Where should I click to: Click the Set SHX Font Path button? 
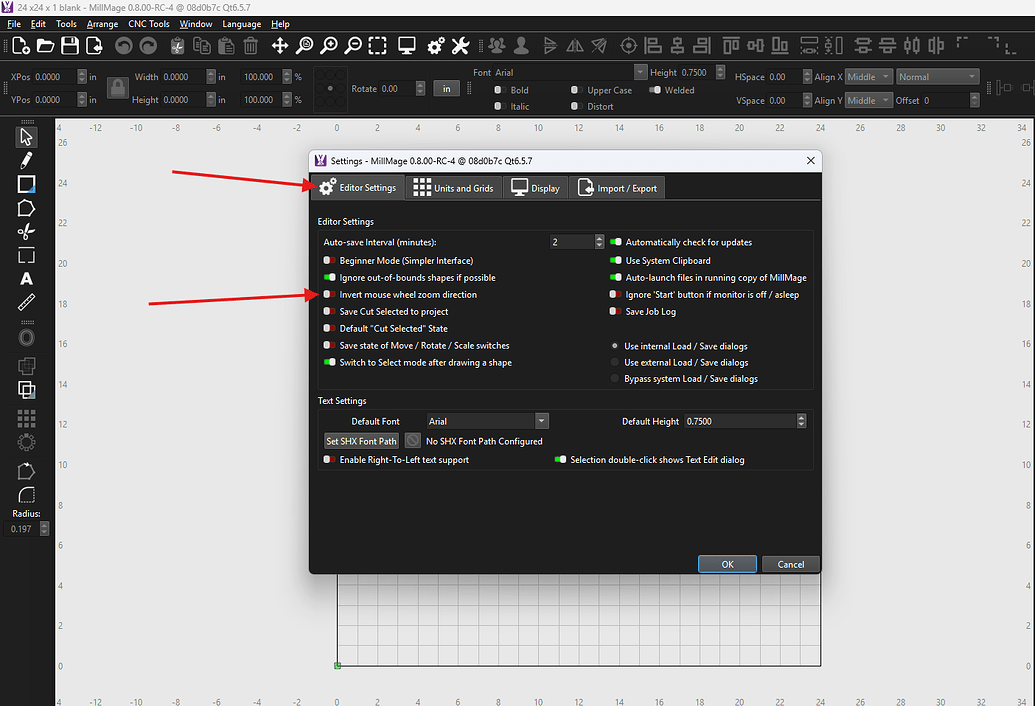coord(361,440)
